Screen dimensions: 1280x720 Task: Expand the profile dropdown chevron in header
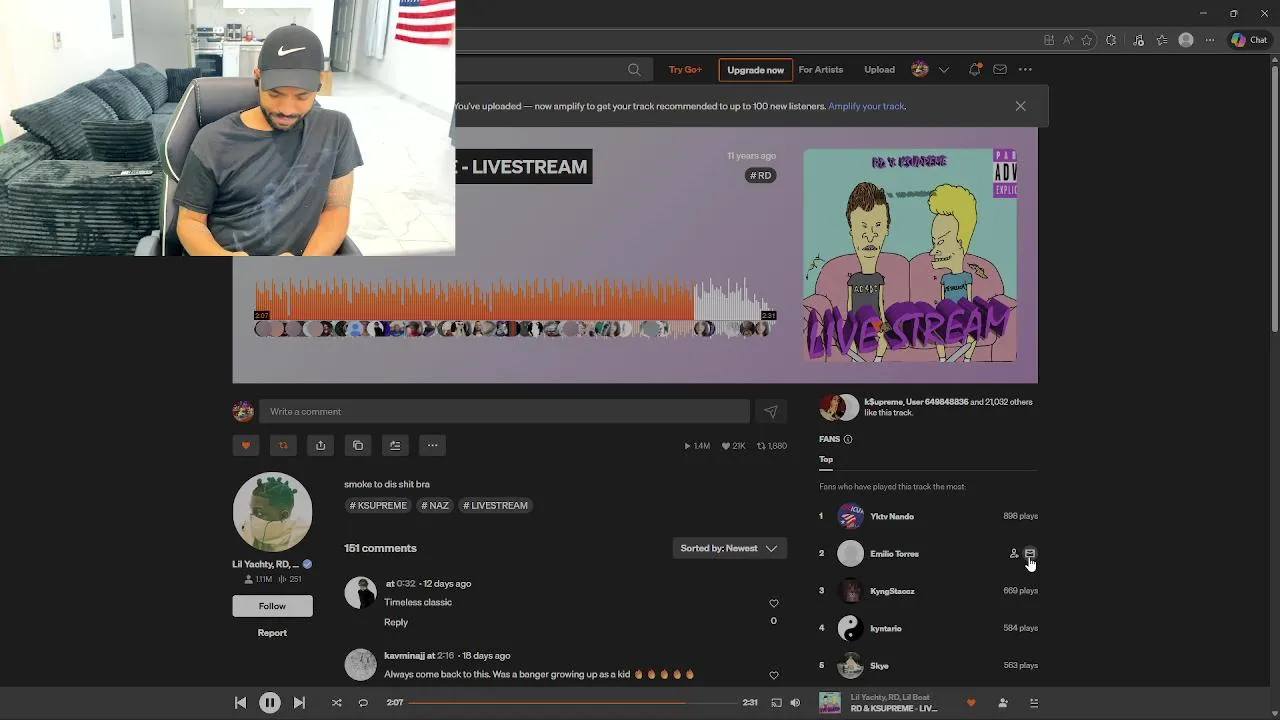(x=943, y=70)
